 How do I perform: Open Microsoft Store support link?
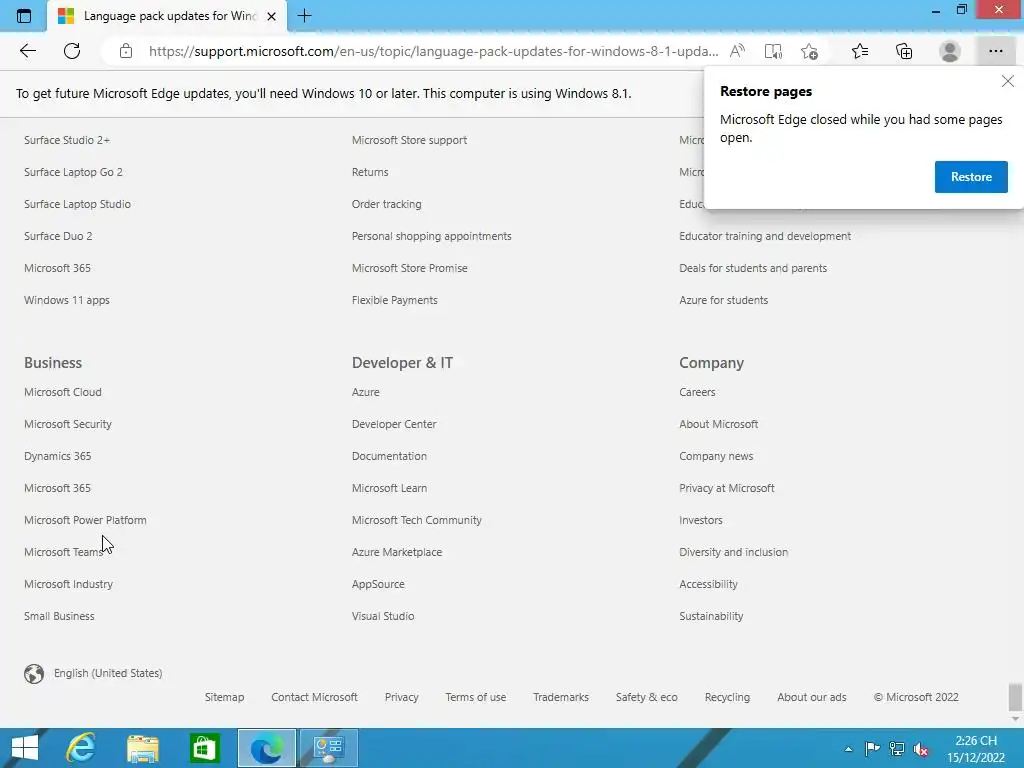409,140
